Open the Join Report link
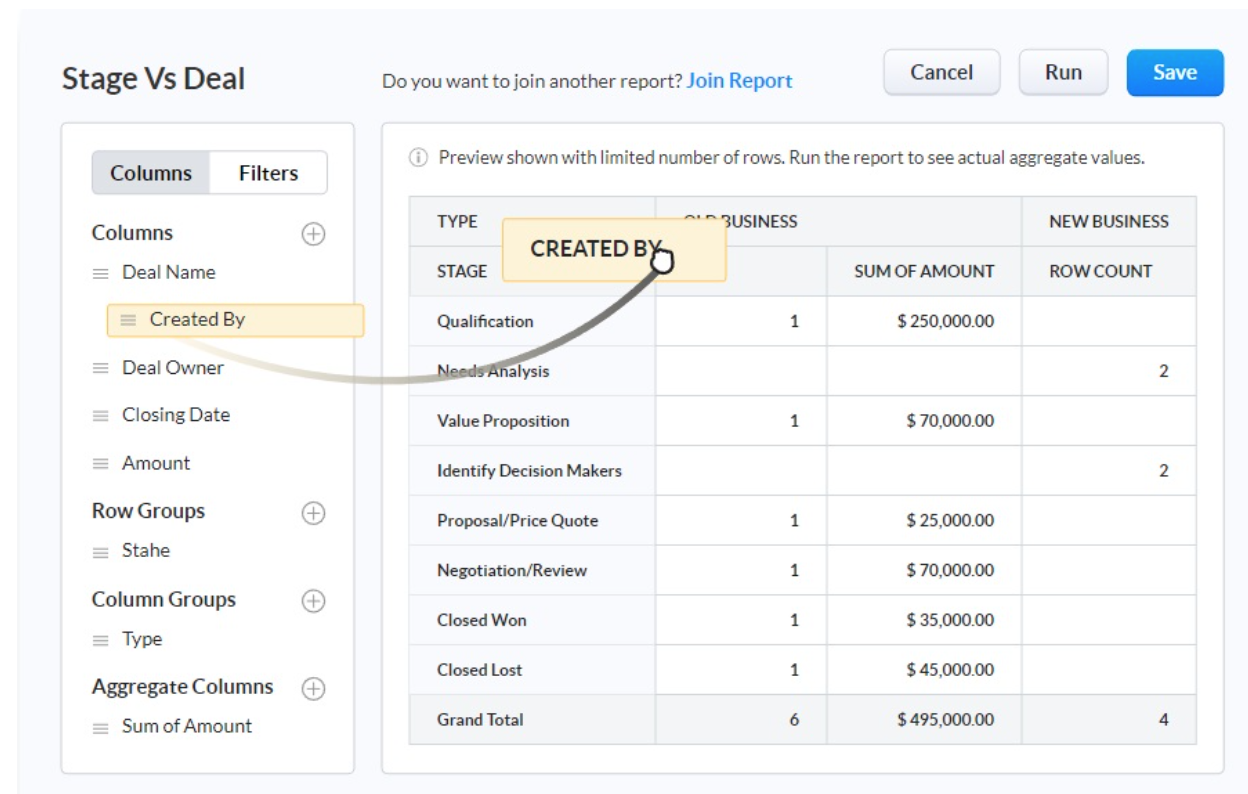This screenshot has height=794, width=1248. click(739, 81)
